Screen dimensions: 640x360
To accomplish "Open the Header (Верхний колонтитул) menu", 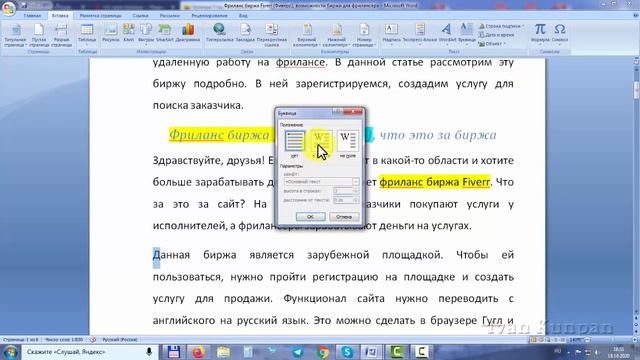I will tap(307, 35).
